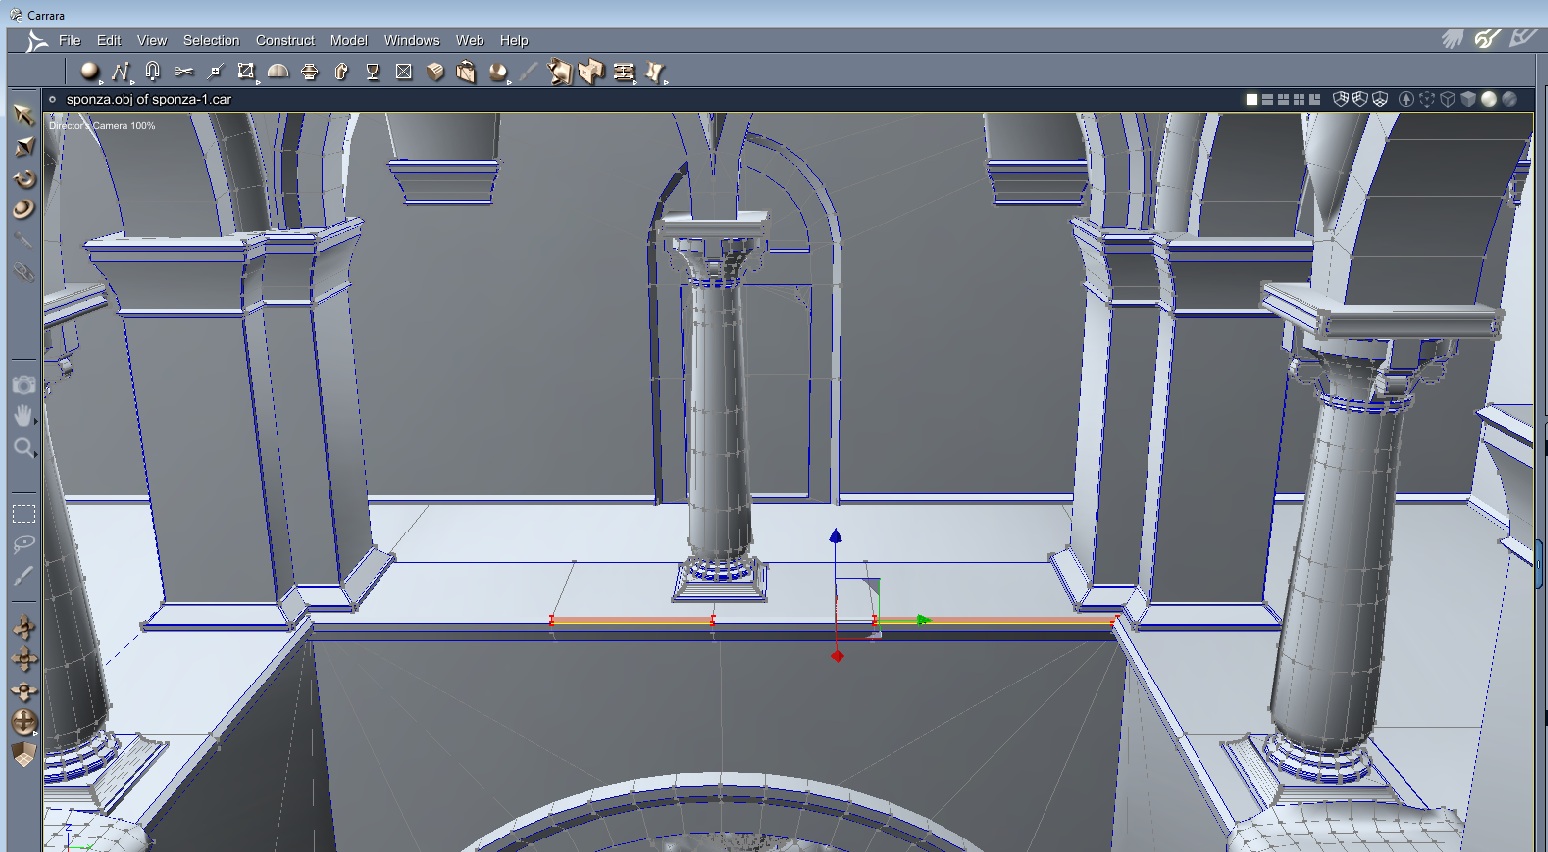1548x852 pixels.
Task: Insert a sphere primitive from toolbar
Action: 90,71
